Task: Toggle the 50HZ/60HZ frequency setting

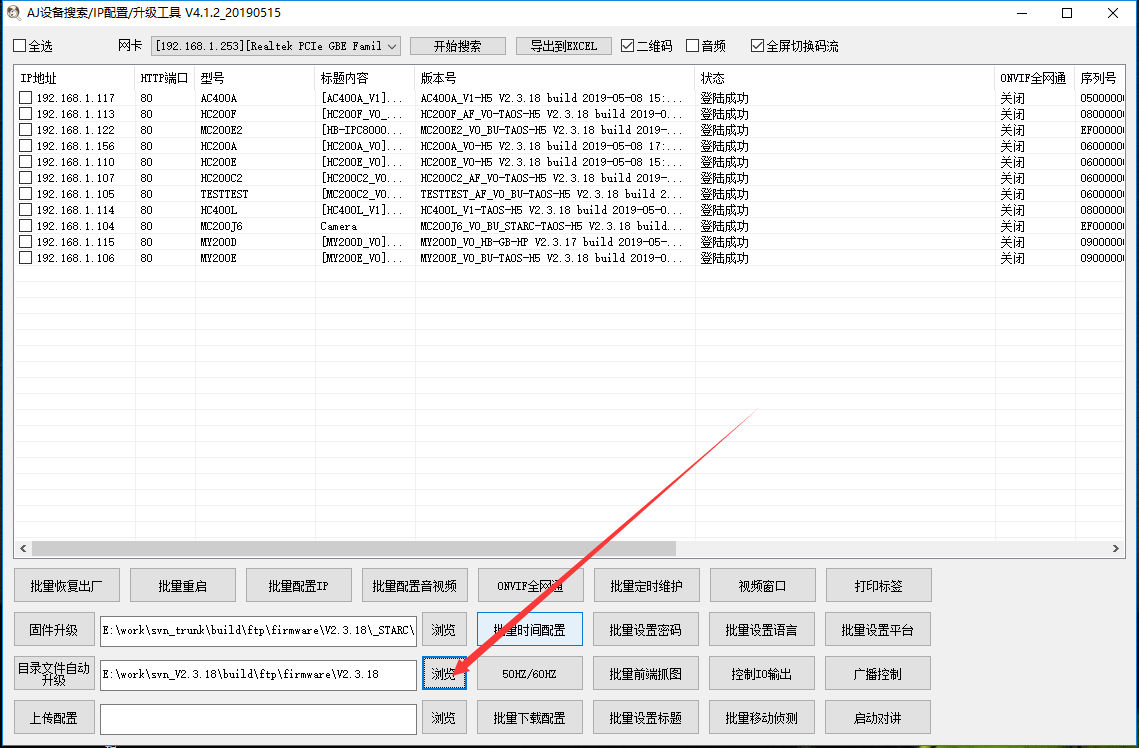Action: click(x=530, y=674)
